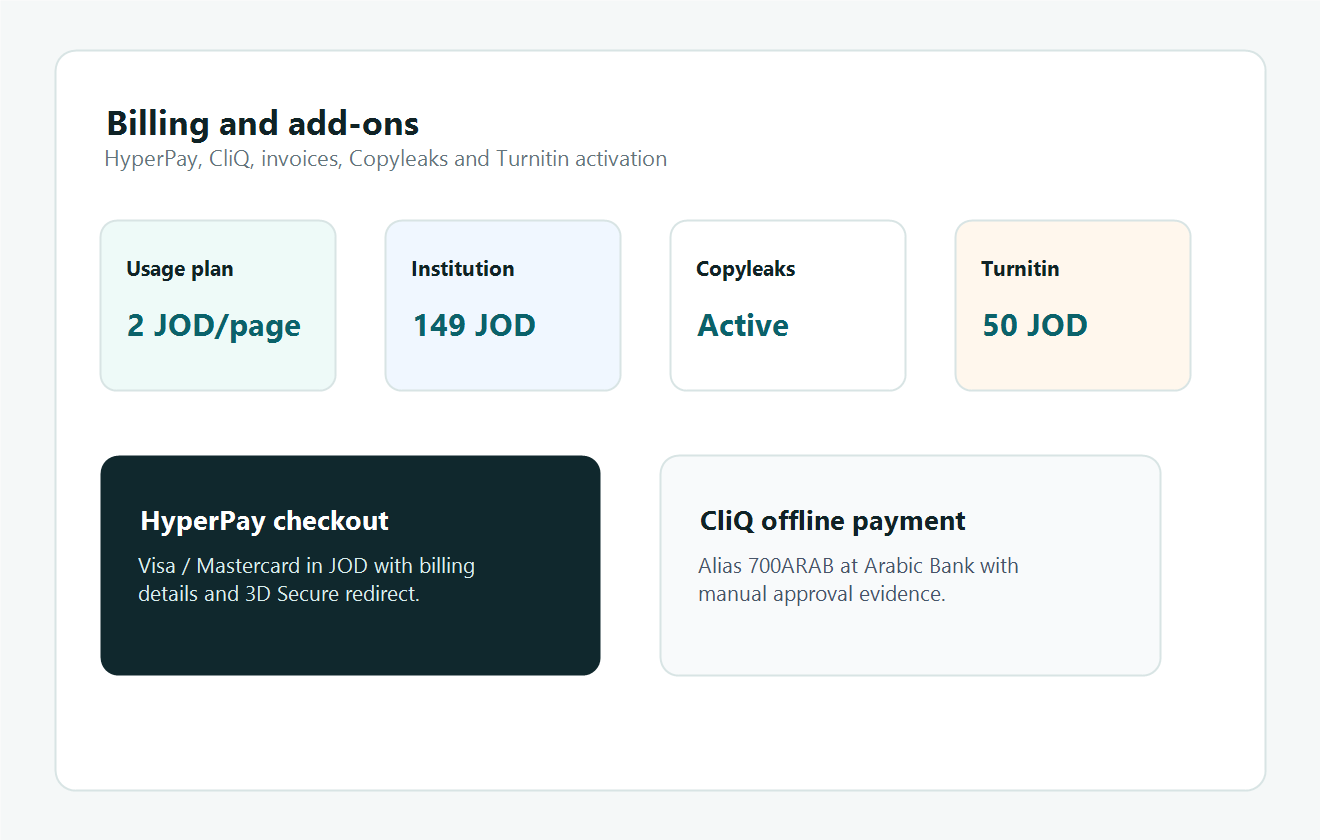The image size is (1320, 840).
Task: Click the '50 JOD' Turnitin price
Action: click(x=1035, y=325)
